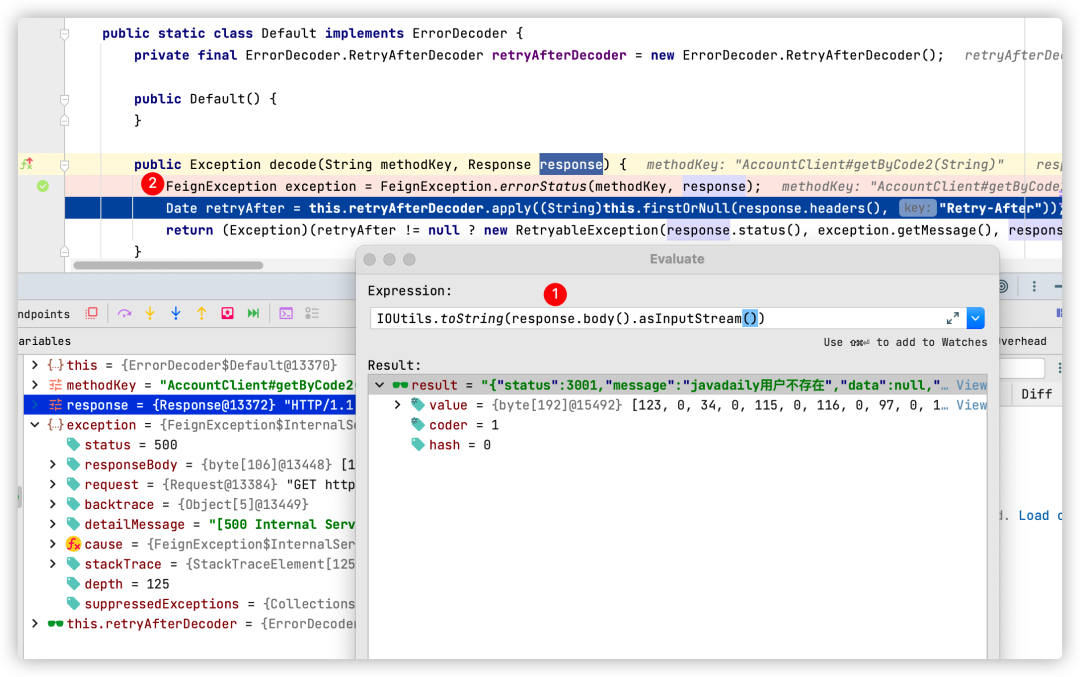The image size is (1080, 677).
Task: Select the suppressedExceptions row
Action: pyautogui.click(x=189, y=604)
